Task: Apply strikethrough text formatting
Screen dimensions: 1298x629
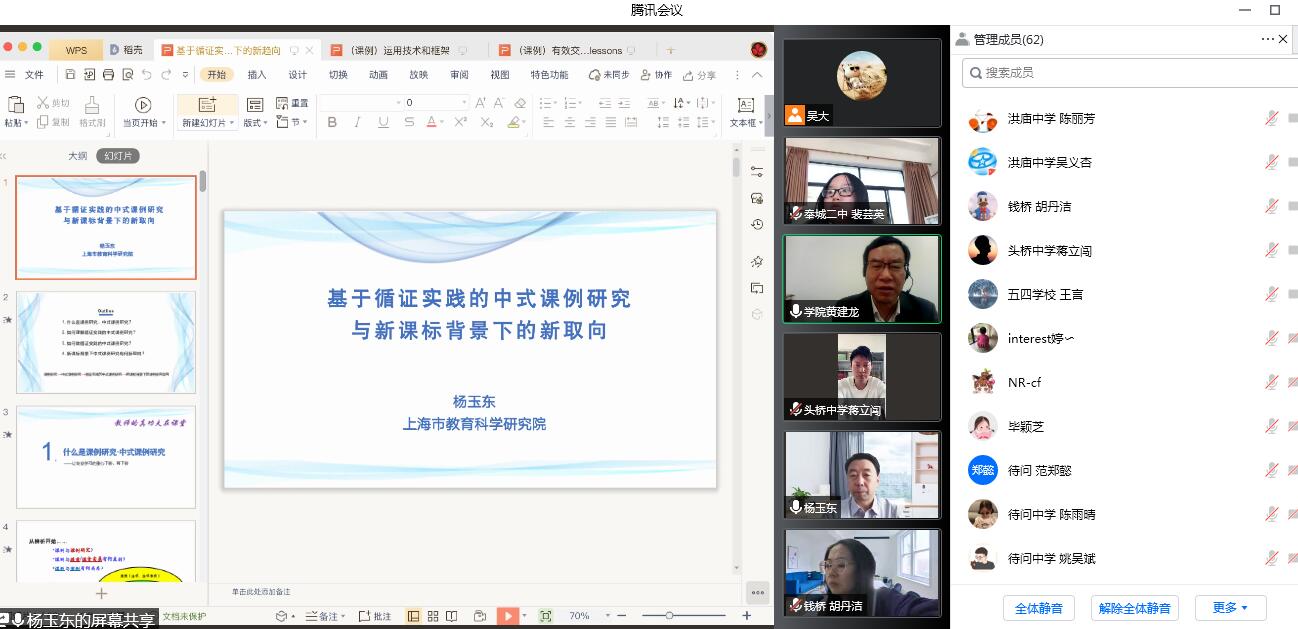Action: [409, 122]
